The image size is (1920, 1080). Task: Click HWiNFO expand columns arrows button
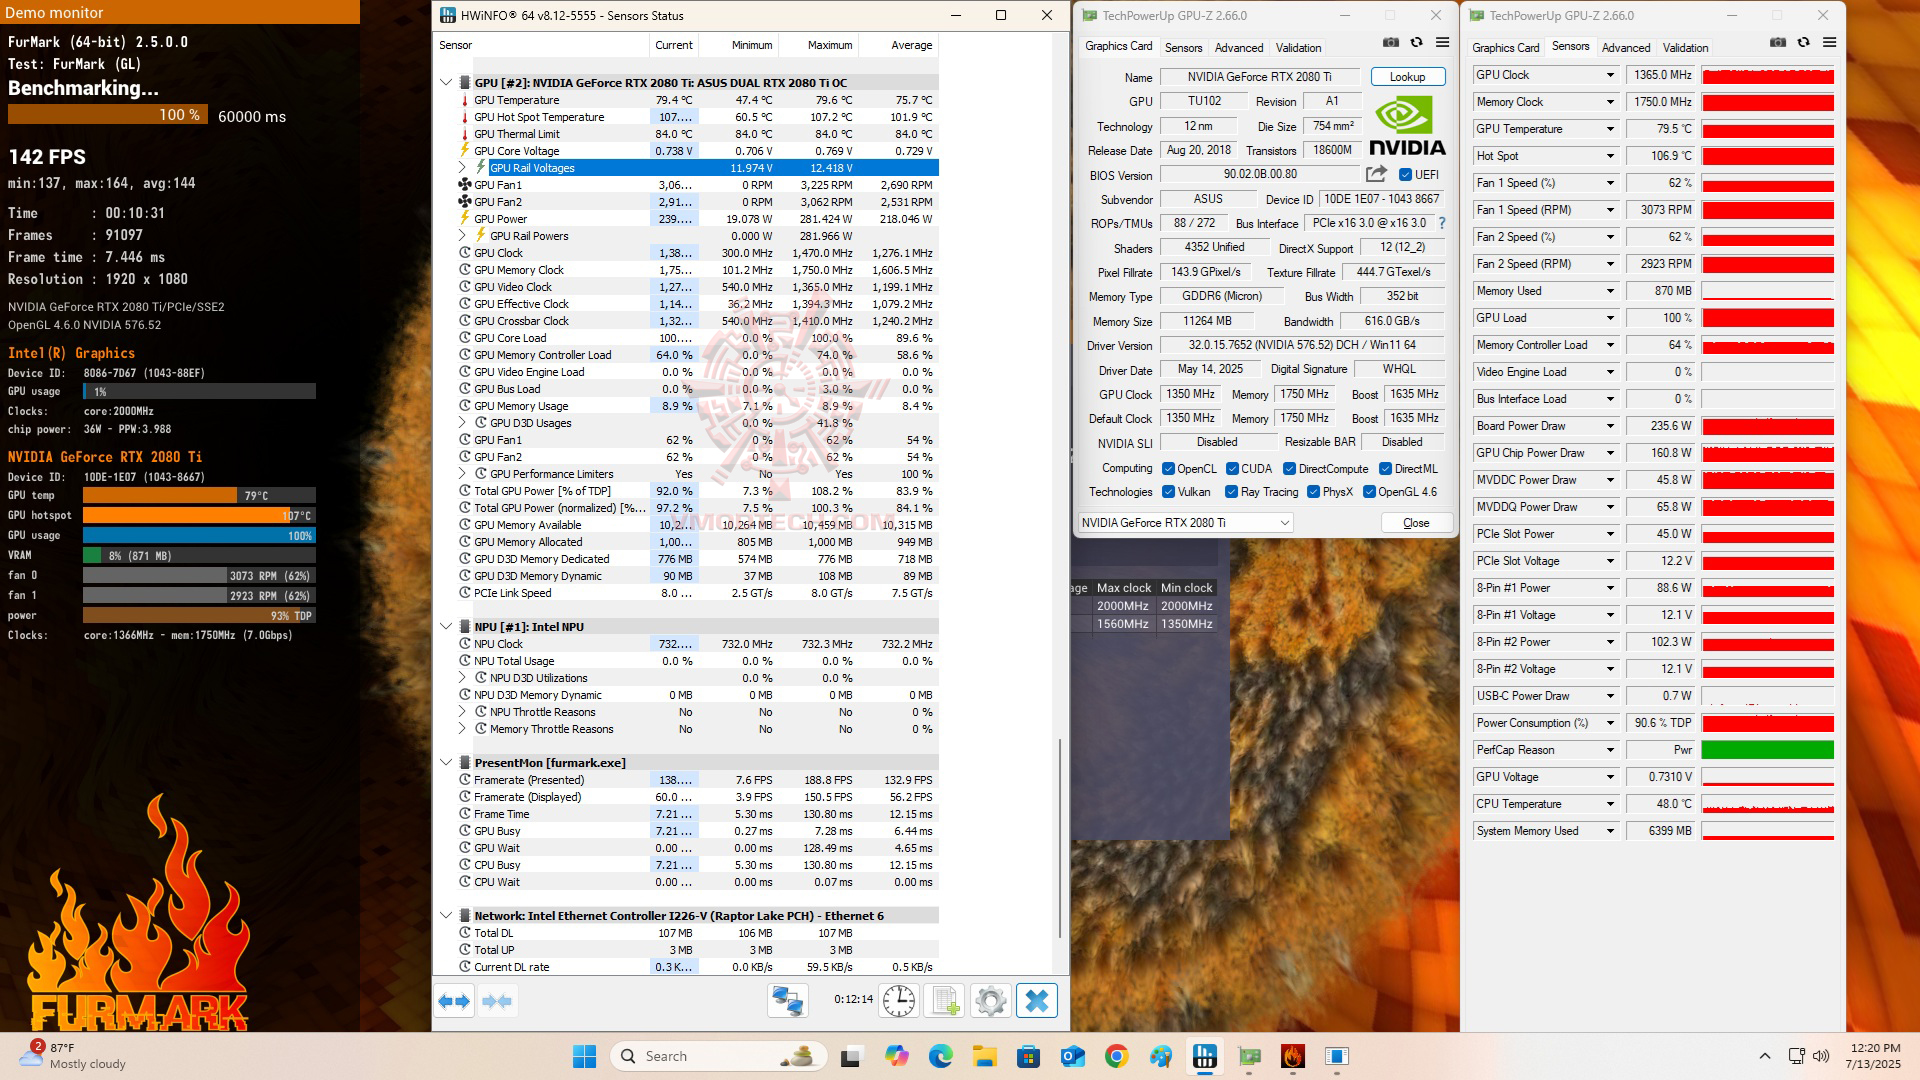tap(455, 1001)
